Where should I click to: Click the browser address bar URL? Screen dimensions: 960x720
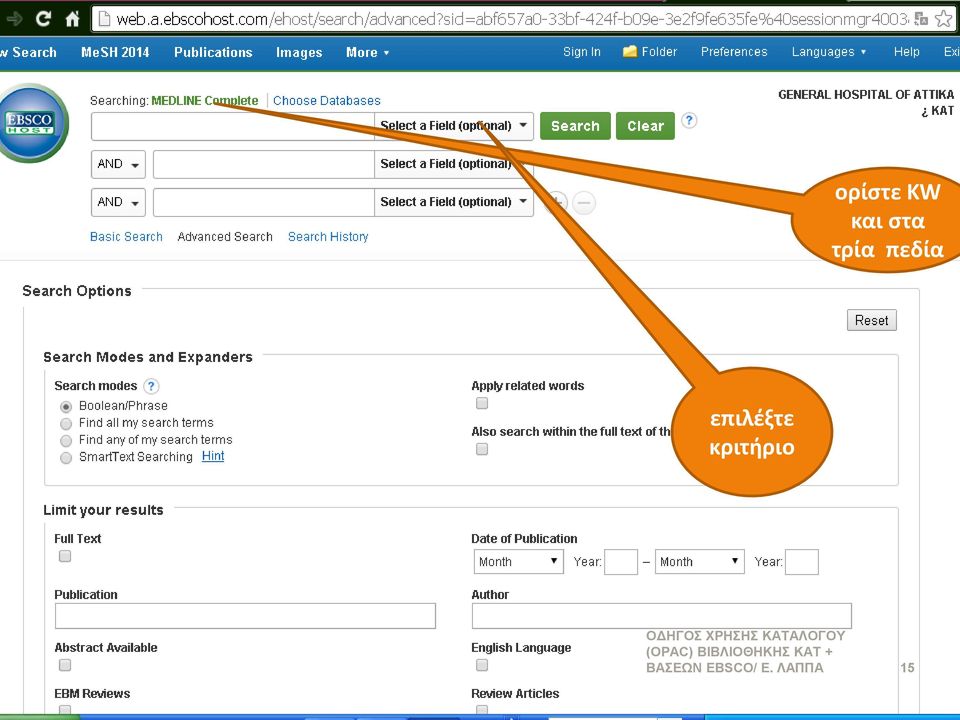click(x=511, y=20)
